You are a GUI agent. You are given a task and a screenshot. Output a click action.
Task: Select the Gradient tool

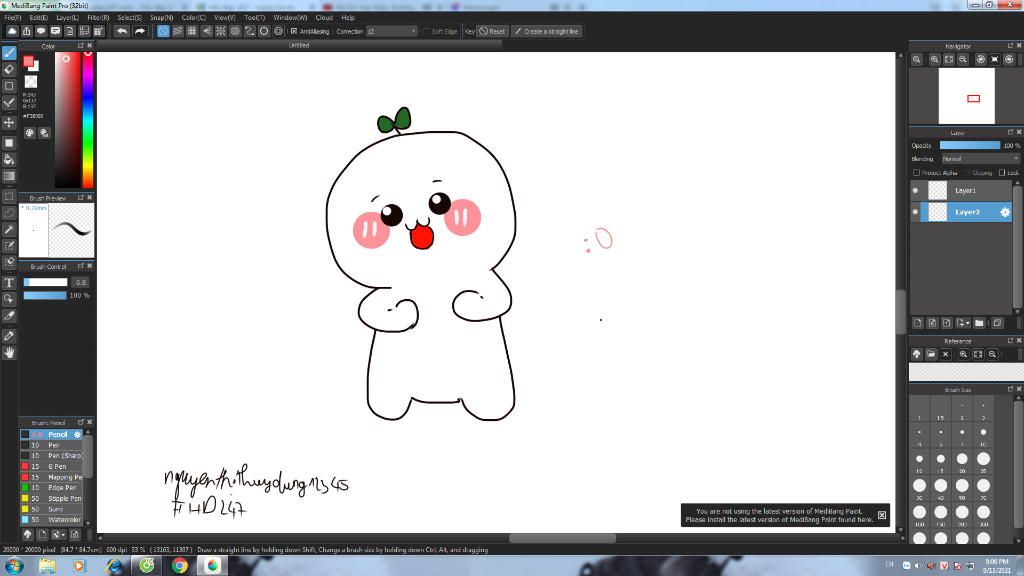(x=9, y=176)
